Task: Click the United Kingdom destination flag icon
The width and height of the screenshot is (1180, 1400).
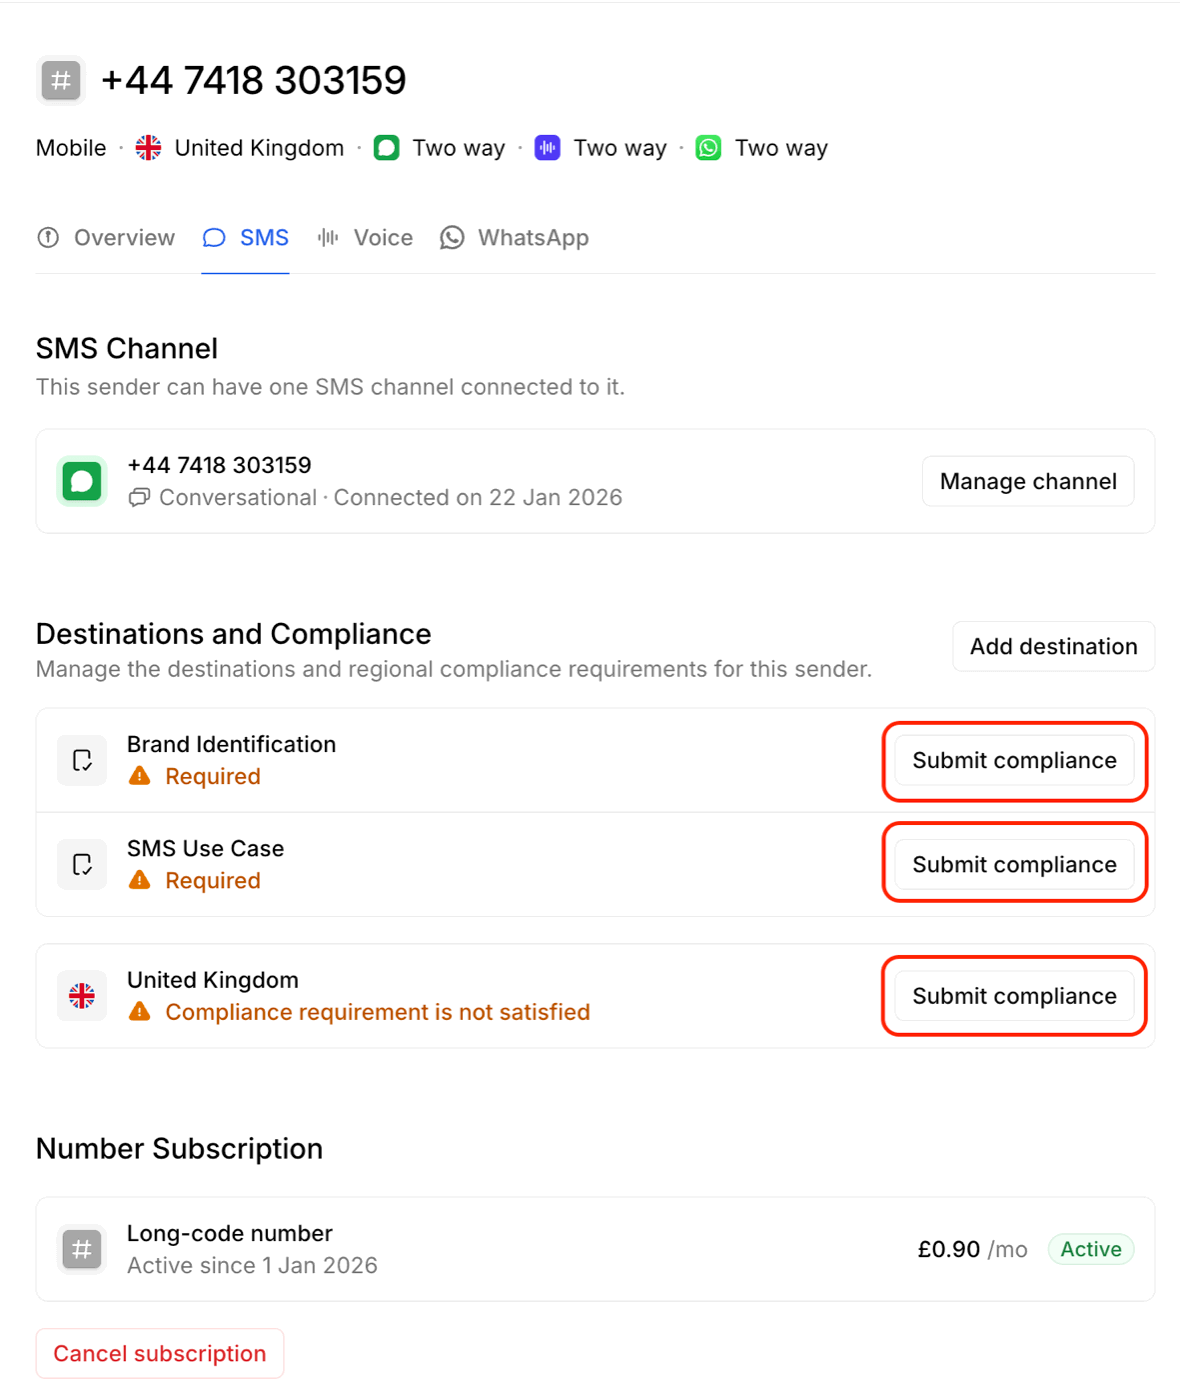Action: pos(82,996)
